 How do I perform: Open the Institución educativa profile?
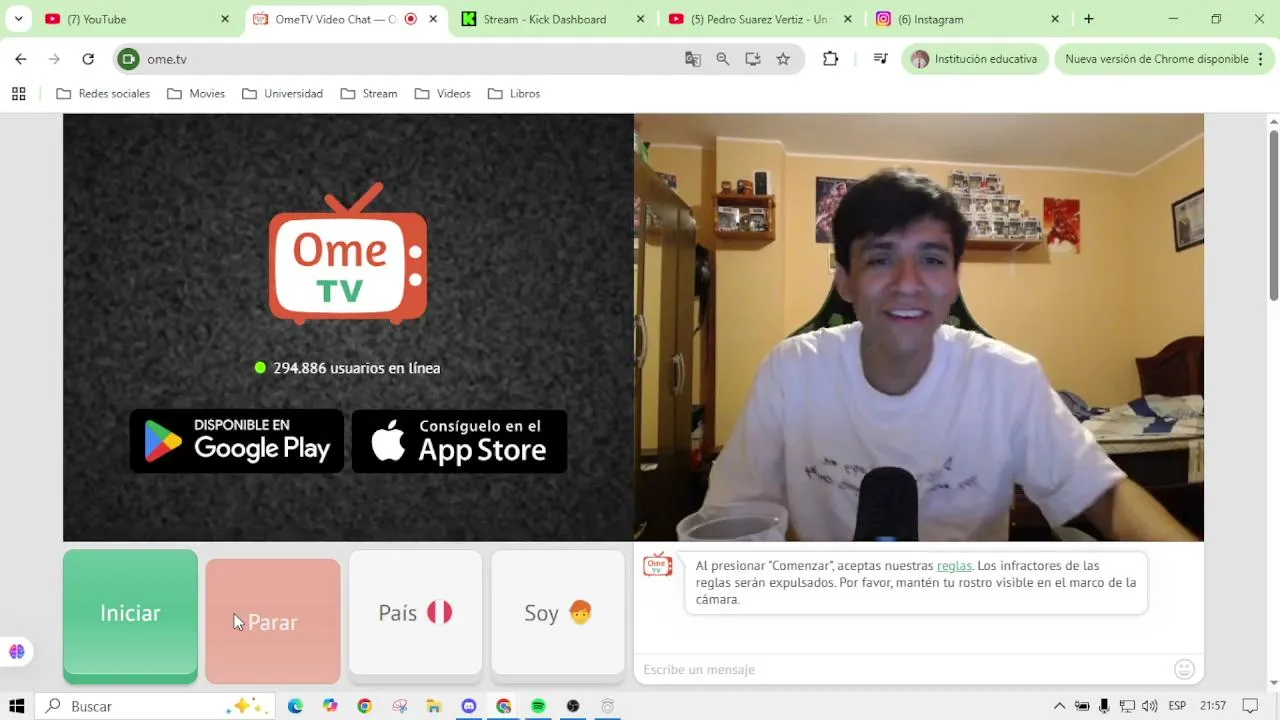point(975,59)
